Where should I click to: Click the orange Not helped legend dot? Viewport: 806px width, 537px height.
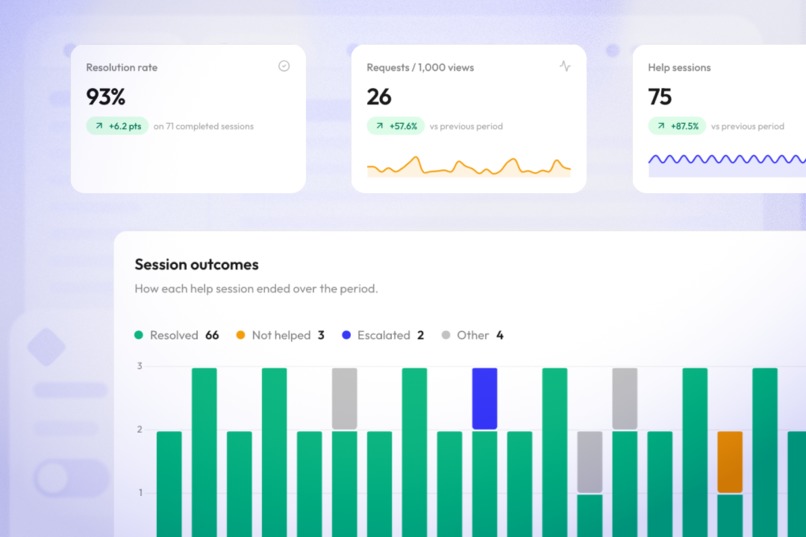240,335
